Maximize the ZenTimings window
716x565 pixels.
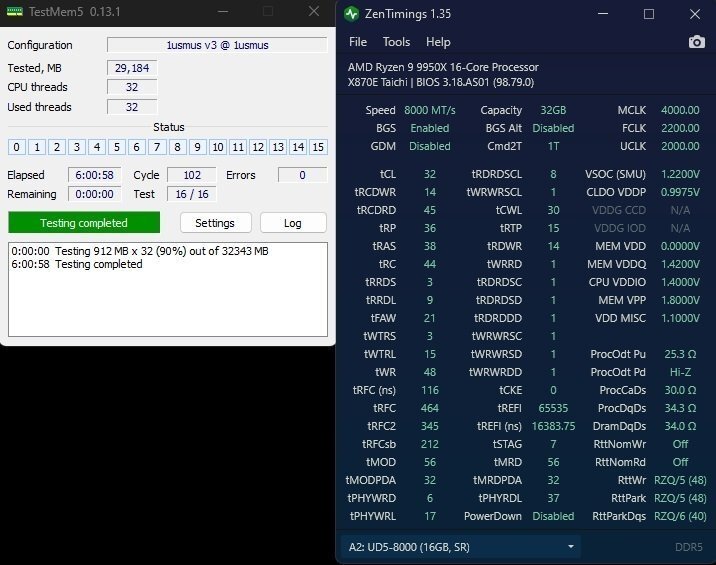(648, 14)
